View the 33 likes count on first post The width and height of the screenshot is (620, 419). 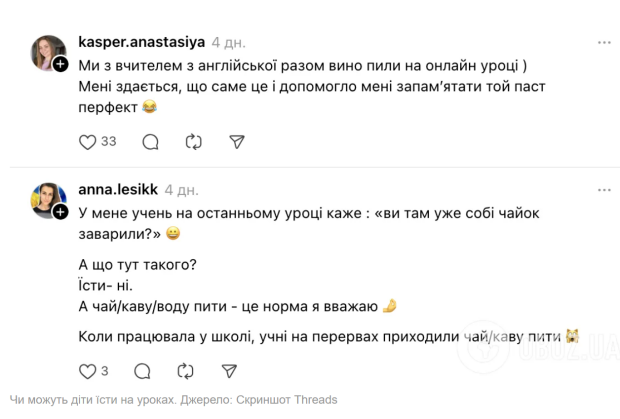coord(109,142)
